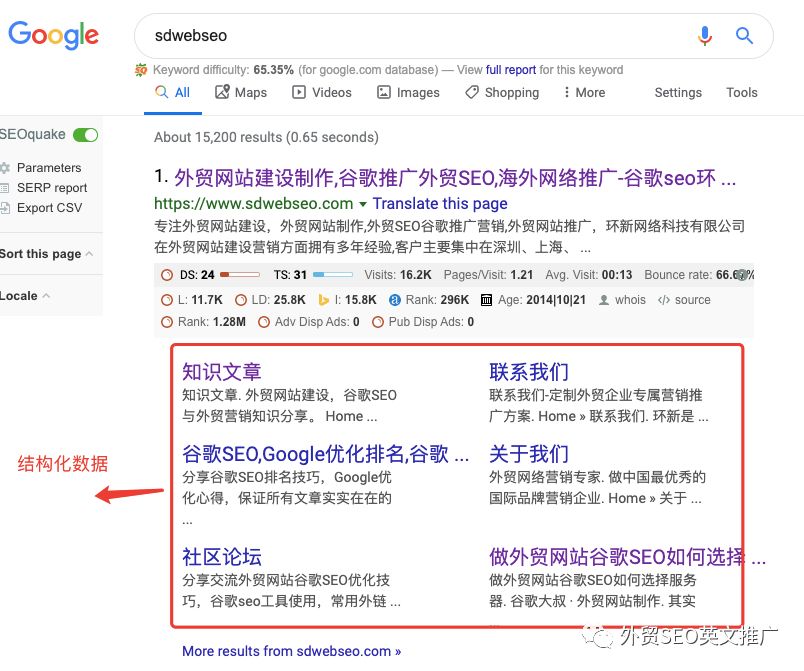Click the DS score red progress bar
Screen dimensions: 804x671
(x=240, y=275)
